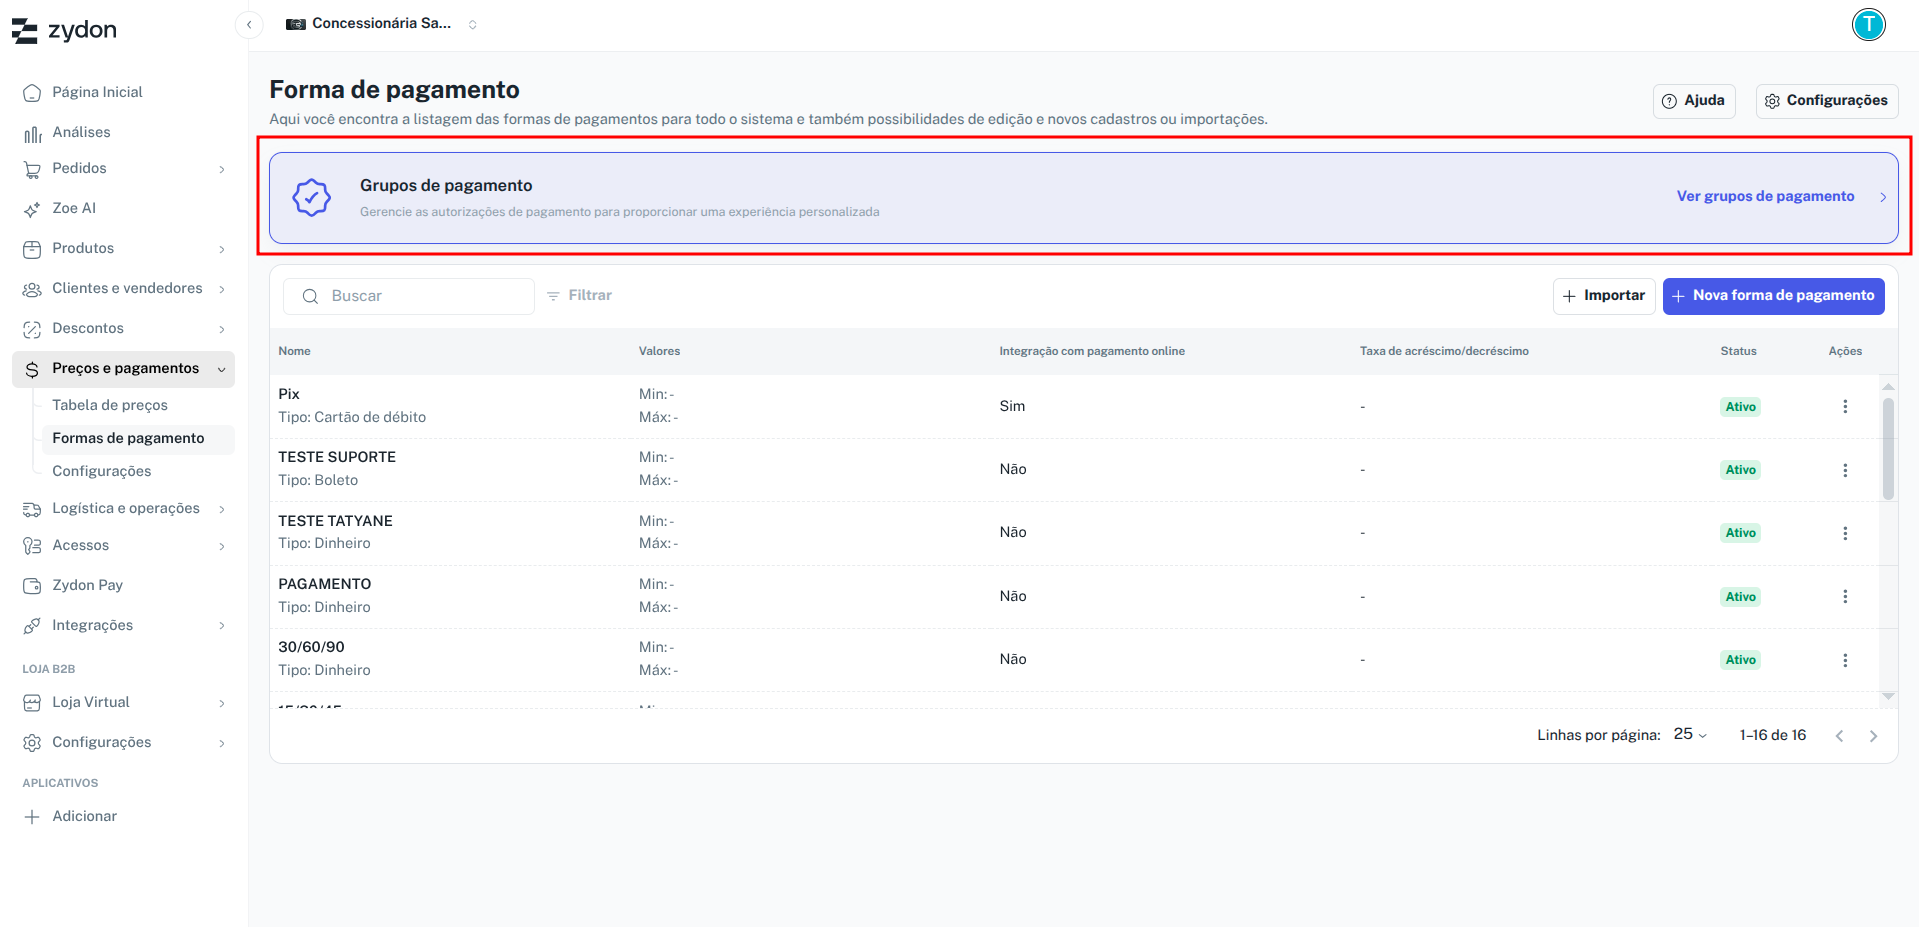
Task: Open Zydon Pay wallet icon
Action: 32,586
